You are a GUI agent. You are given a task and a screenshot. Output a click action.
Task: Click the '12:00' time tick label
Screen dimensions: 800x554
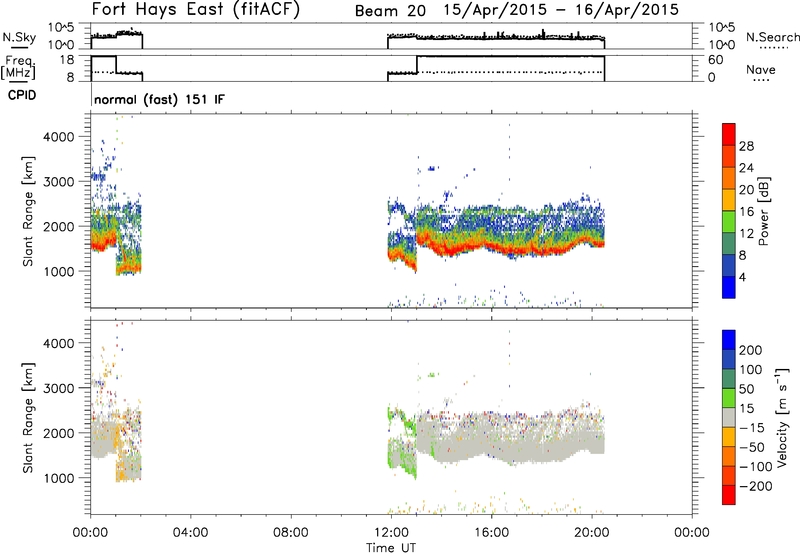391,533
